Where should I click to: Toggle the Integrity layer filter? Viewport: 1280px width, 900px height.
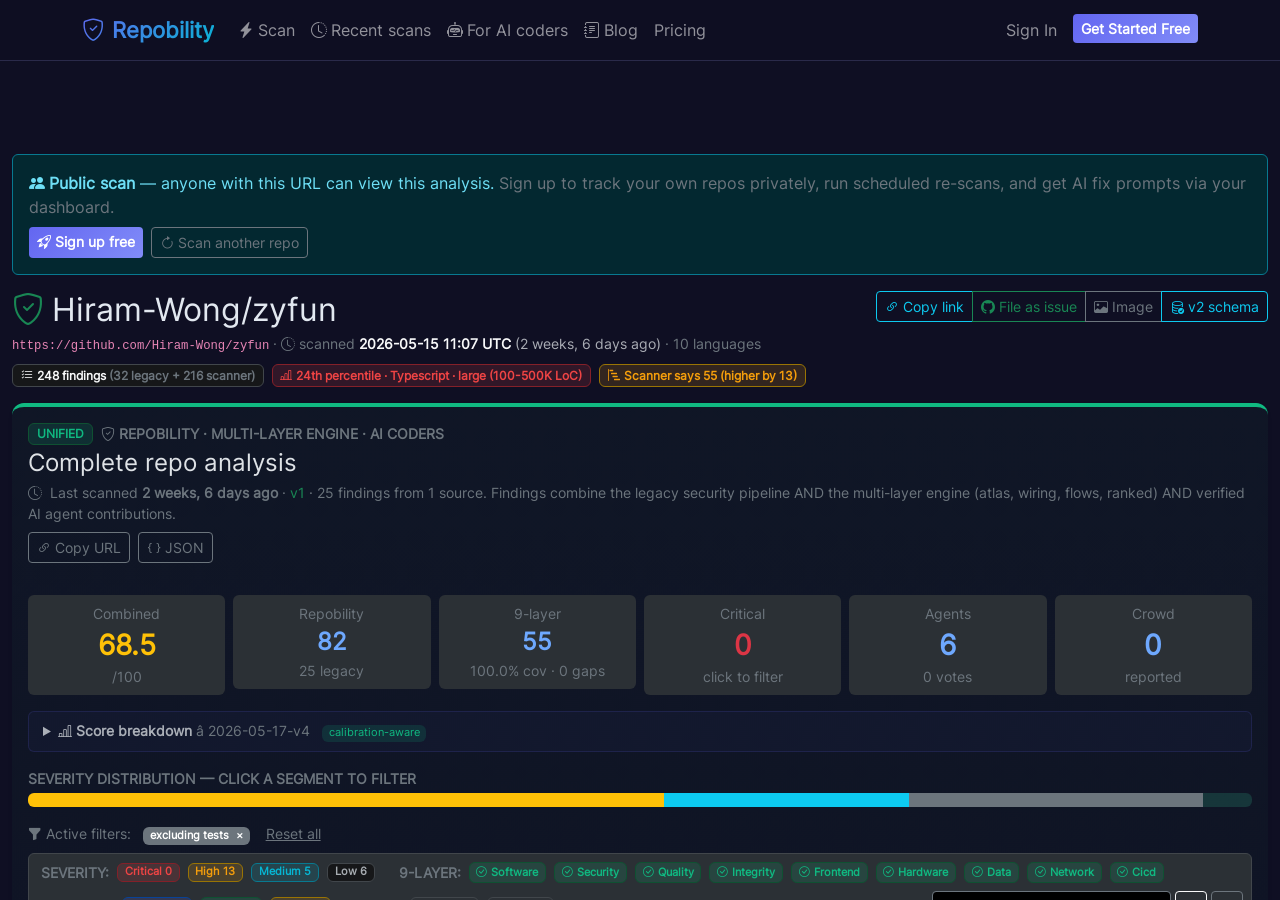click(x=746, y=872)
